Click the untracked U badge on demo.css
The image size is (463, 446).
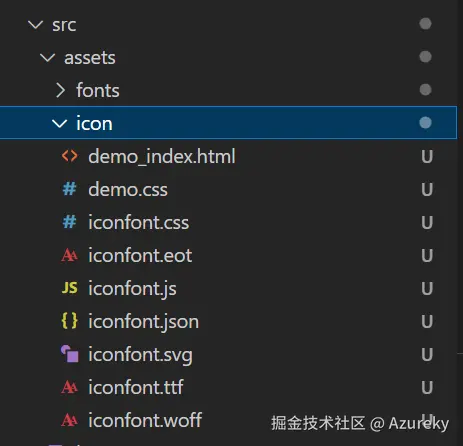427,189
